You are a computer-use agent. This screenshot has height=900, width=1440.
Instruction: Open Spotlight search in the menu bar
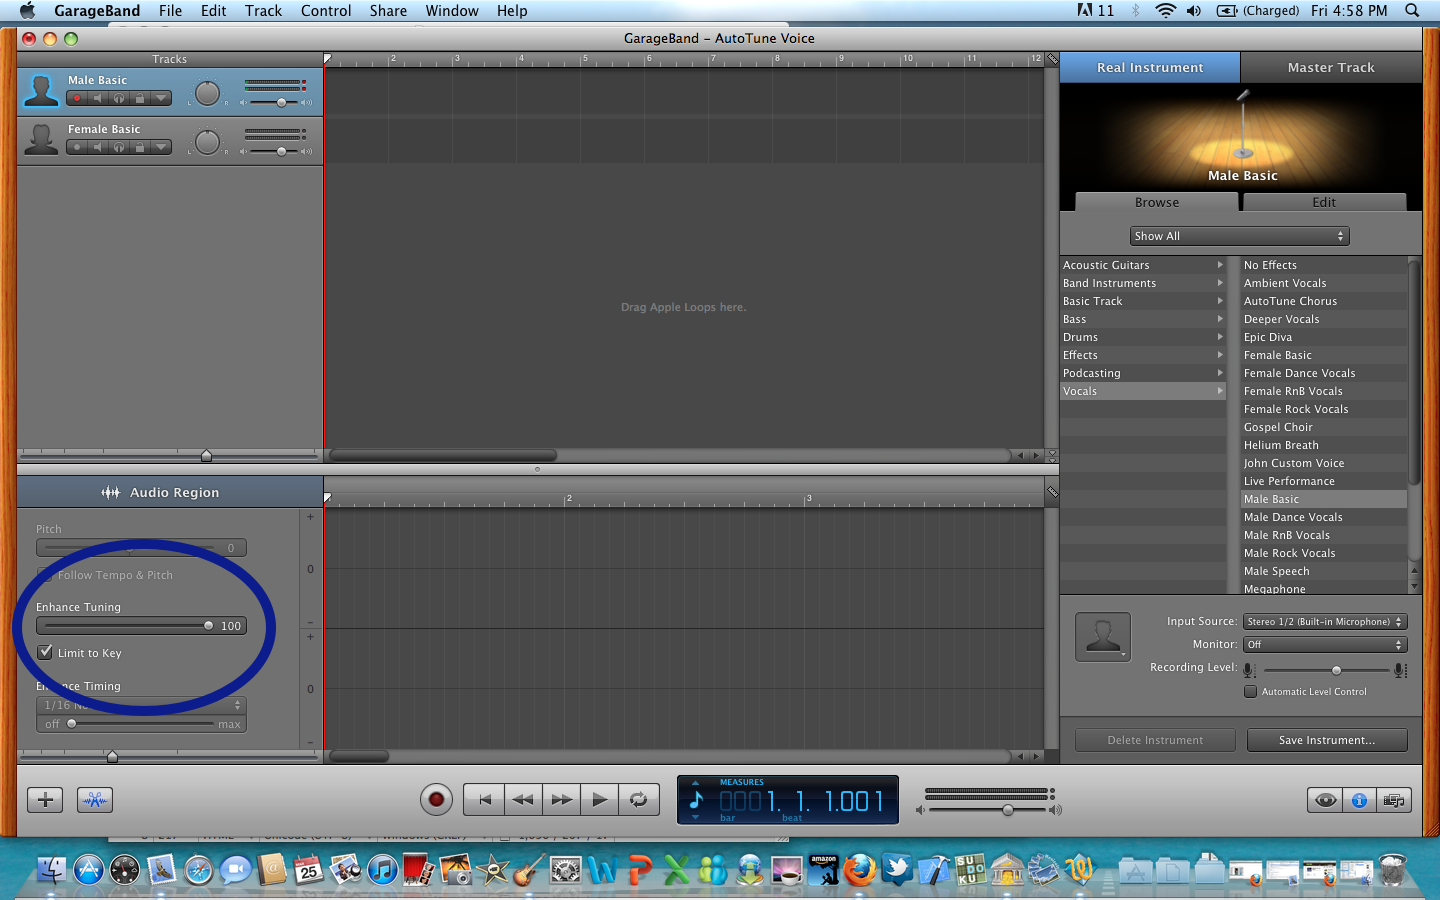click(1412, 11)
